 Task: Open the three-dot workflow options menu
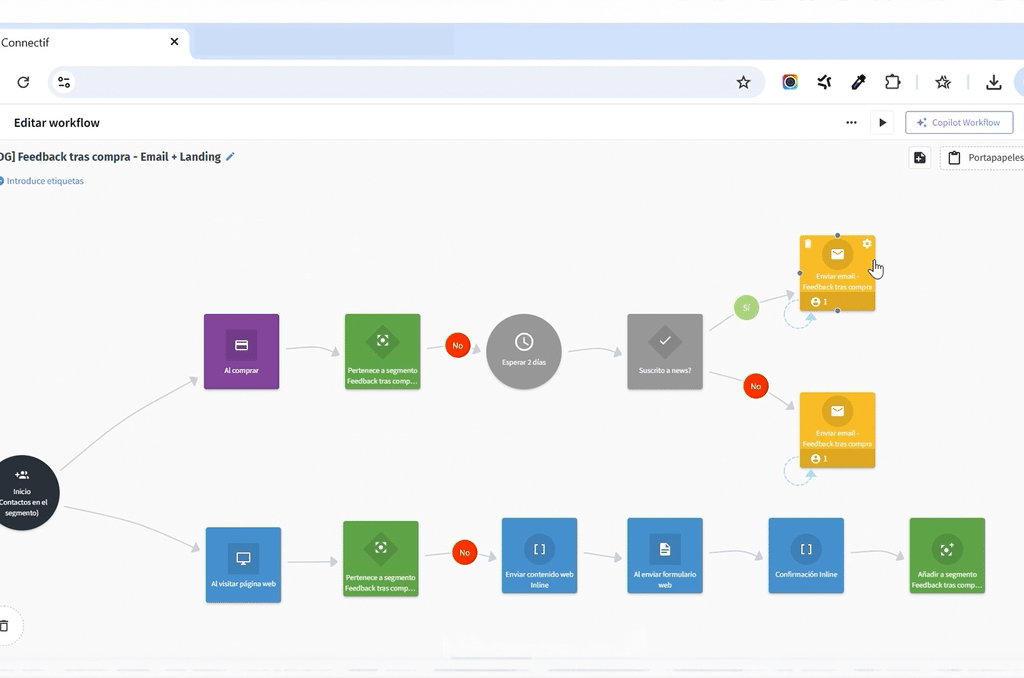click(851, 122)
